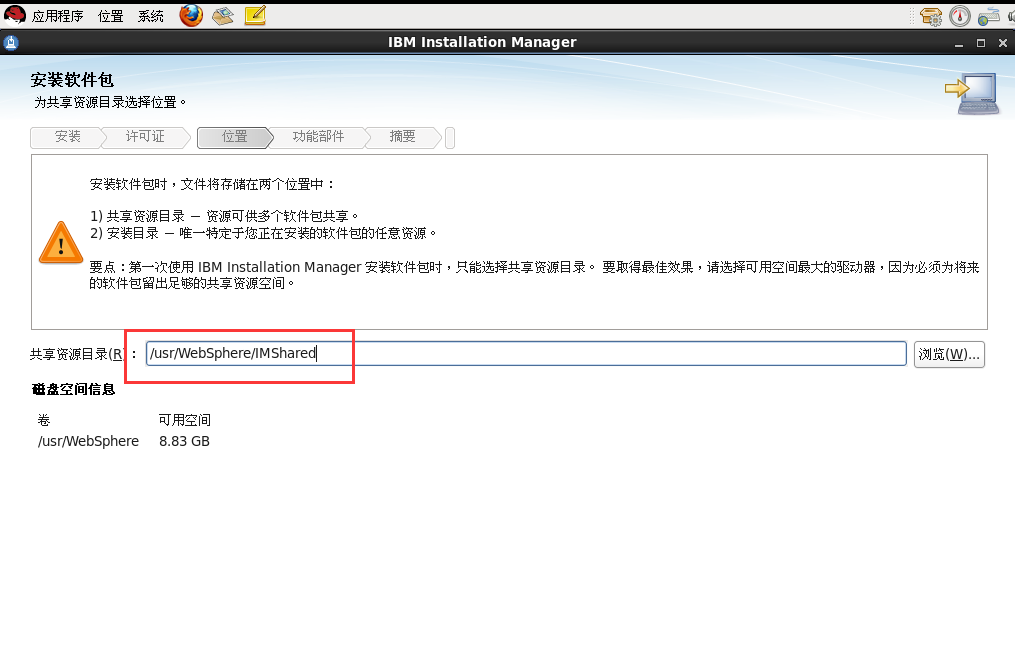Image resolution: width=1015 pixels, height=648 pixels.
Task: Click the install package computer graphic
Action: click(x=972, y=94)
